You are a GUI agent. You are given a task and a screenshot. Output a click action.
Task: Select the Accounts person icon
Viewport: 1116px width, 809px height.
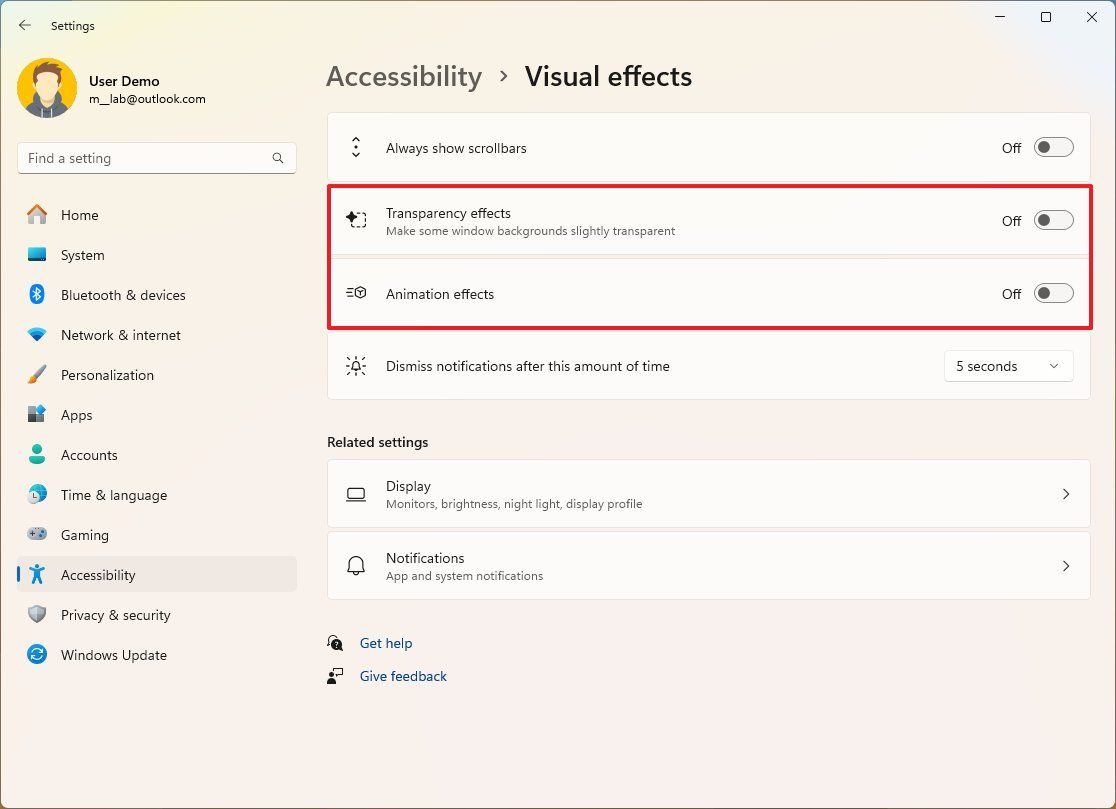pos(37,454)
